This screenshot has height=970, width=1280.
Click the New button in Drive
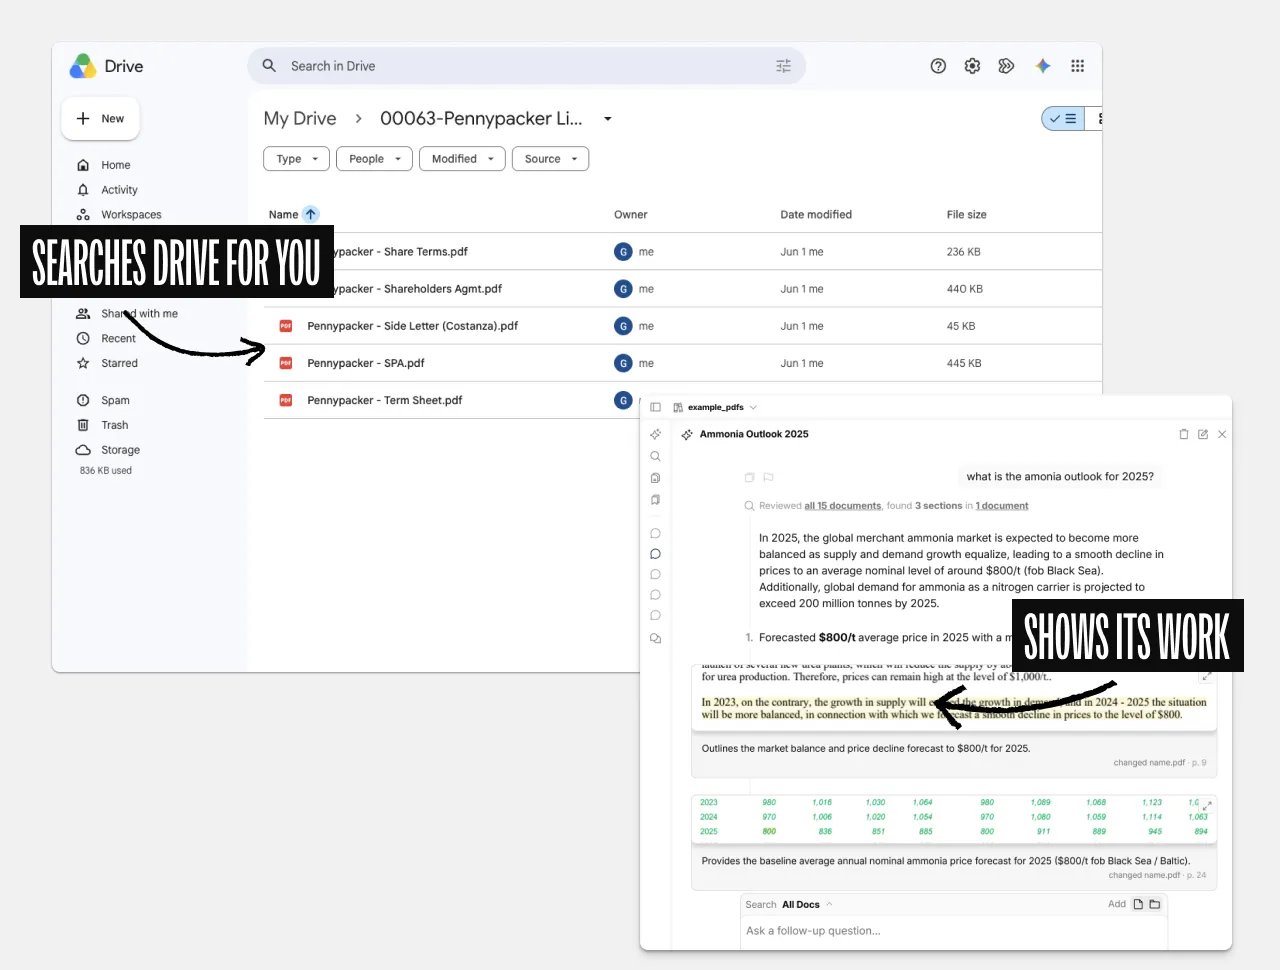point(100,118)
